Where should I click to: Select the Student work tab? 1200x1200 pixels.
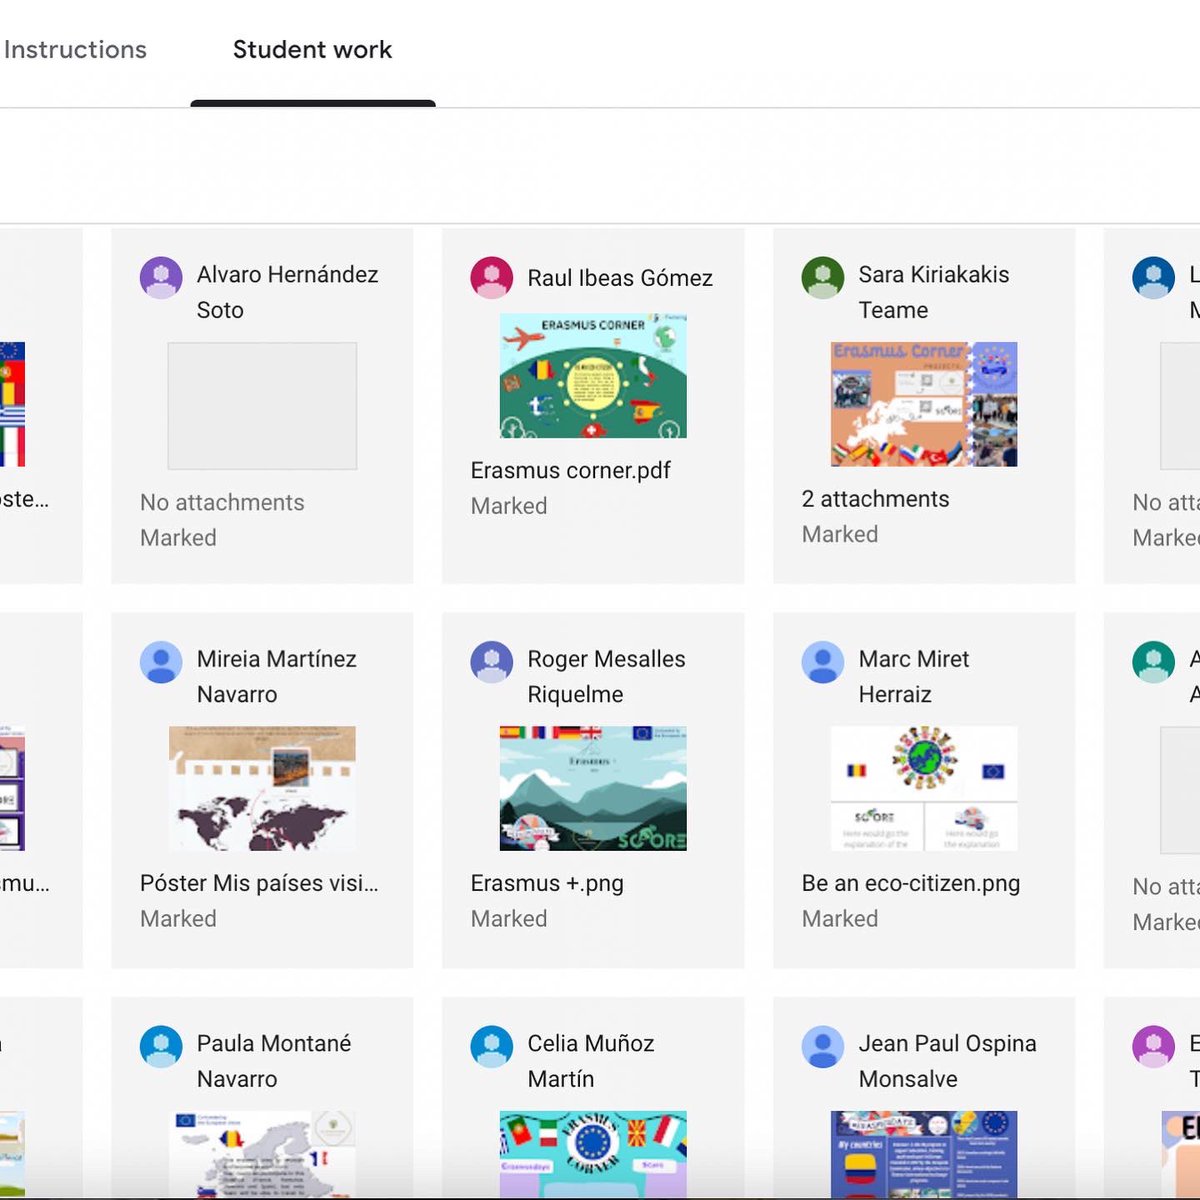point(312,49)
